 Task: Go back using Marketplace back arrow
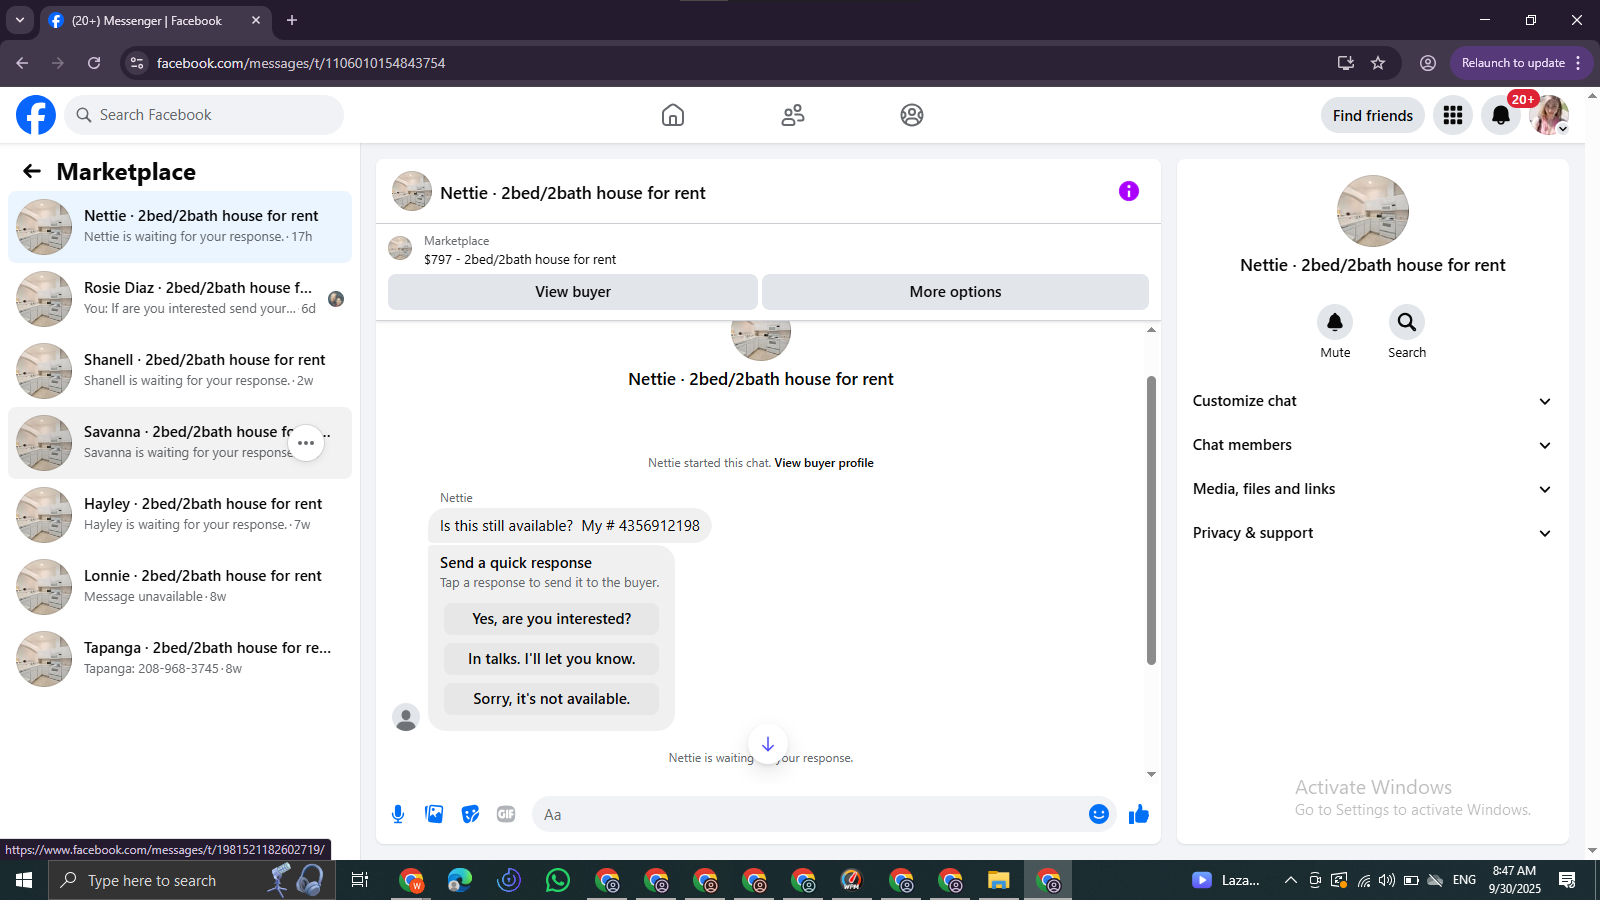pos(32,171)
